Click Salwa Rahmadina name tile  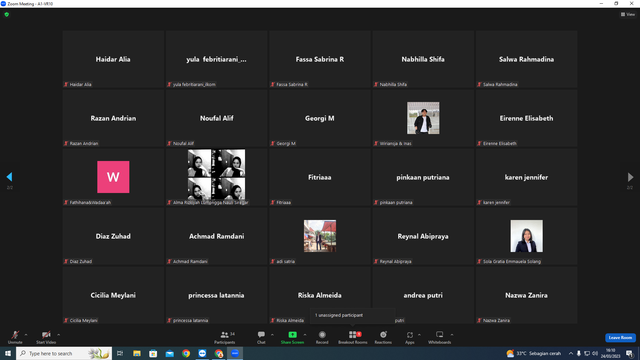[x=527, y=59]
